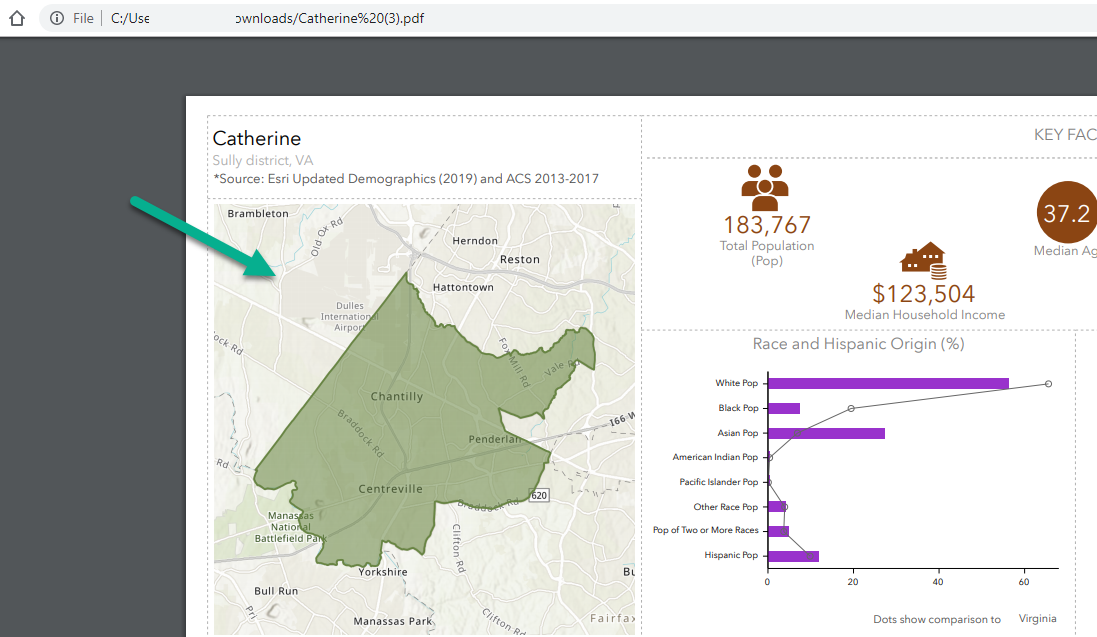Click the Centreville label on the map
Viewport: 1097px width, 637px height.
click(x=390, y=489)
